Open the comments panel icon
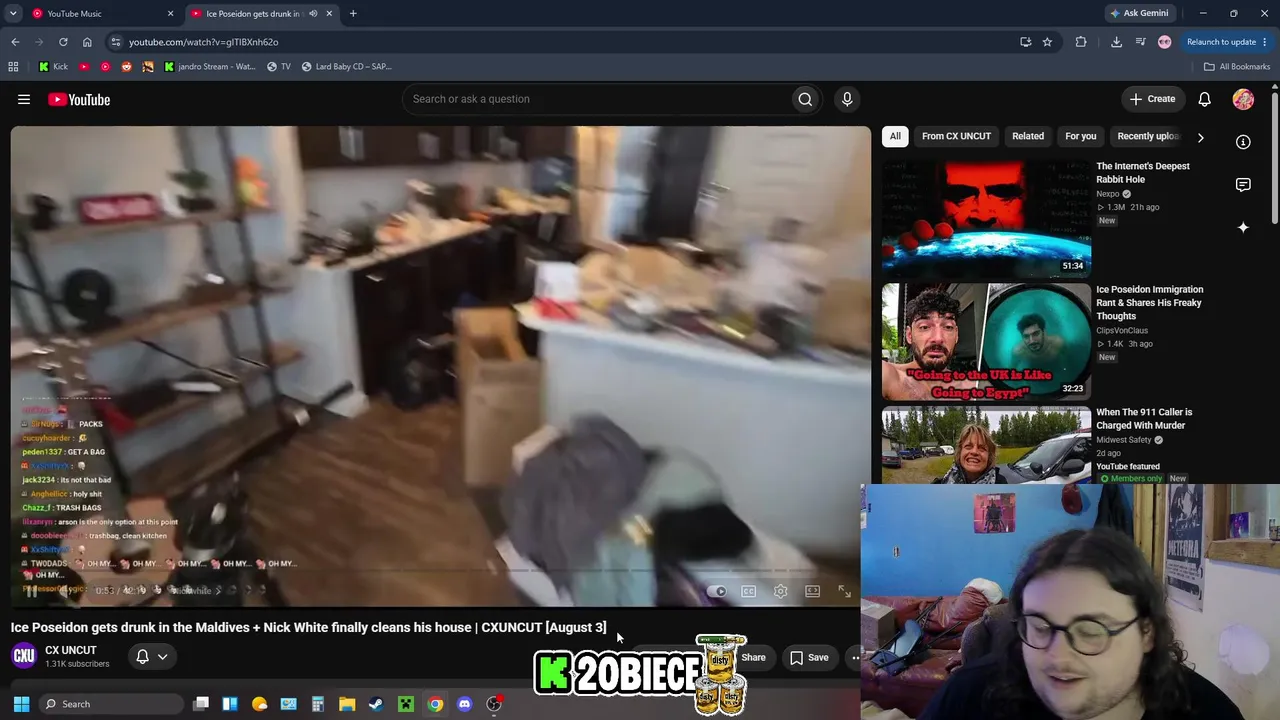 tap(1243, 185)
